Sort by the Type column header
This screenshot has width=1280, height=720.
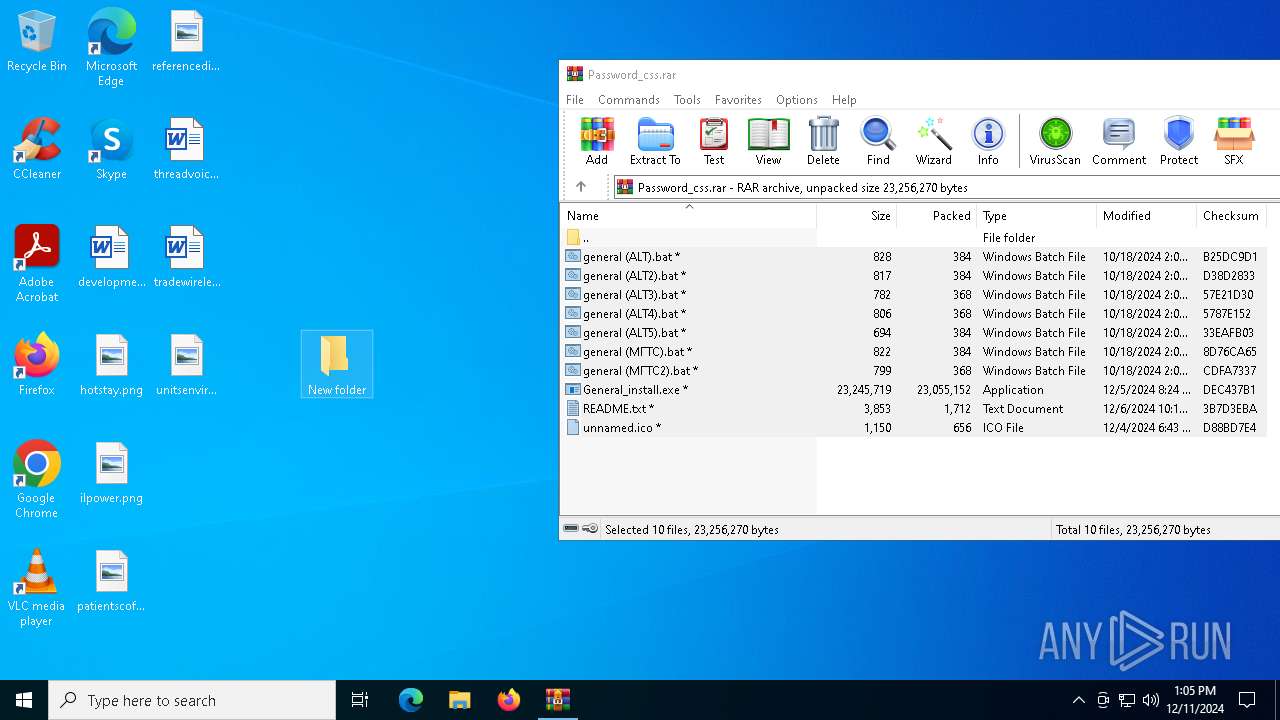coord(1037,216)
